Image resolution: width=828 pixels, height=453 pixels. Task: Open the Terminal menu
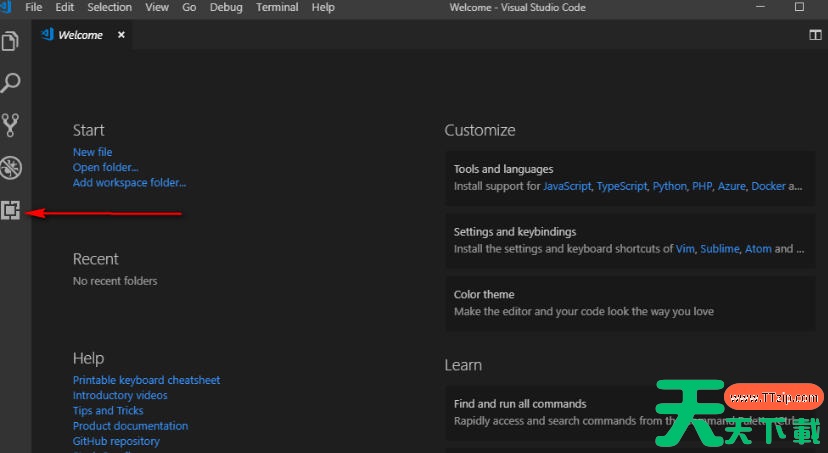[x=277, y=7]
